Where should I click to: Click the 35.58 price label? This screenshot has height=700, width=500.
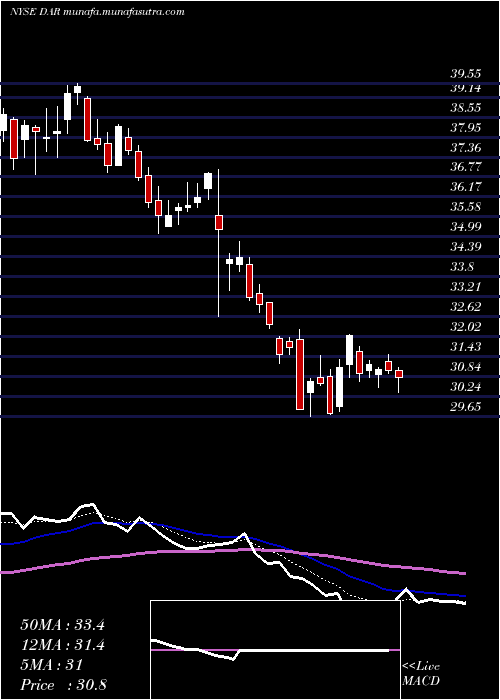(x=465, y=208)
